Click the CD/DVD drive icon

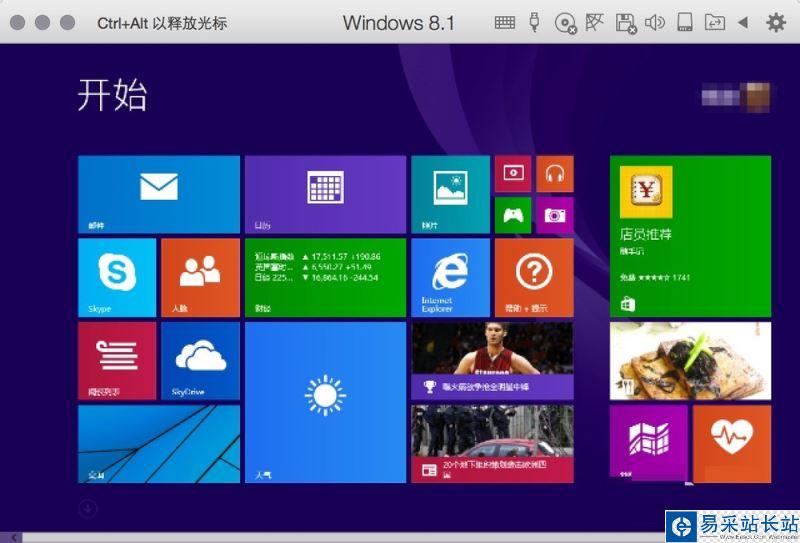pos(565,23)
